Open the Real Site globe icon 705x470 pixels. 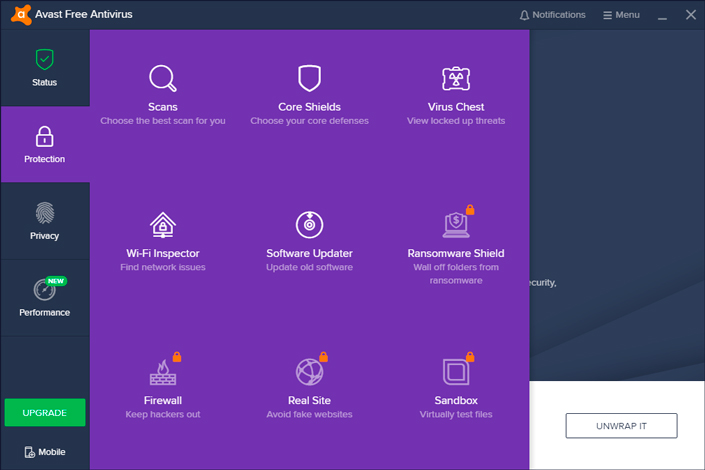click(309, 372)
